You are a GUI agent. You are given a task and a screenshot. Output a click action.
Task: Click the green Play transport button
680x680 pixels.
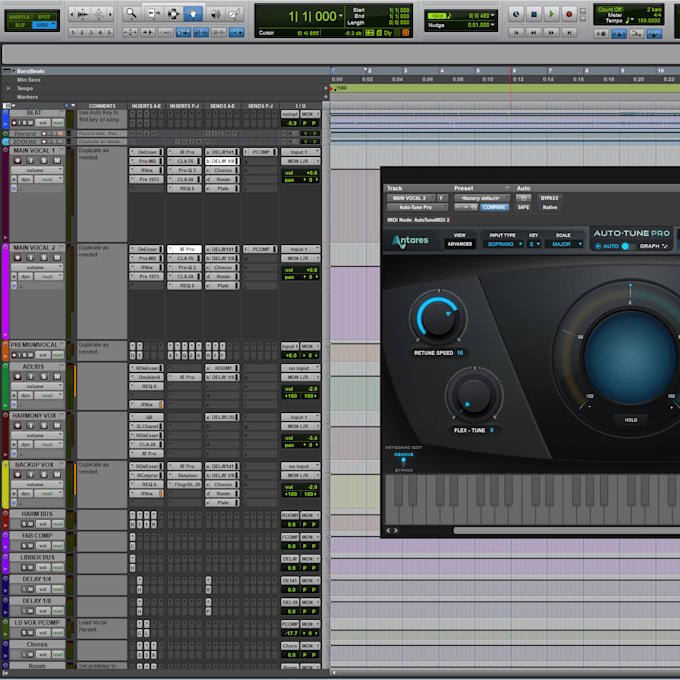552,14
